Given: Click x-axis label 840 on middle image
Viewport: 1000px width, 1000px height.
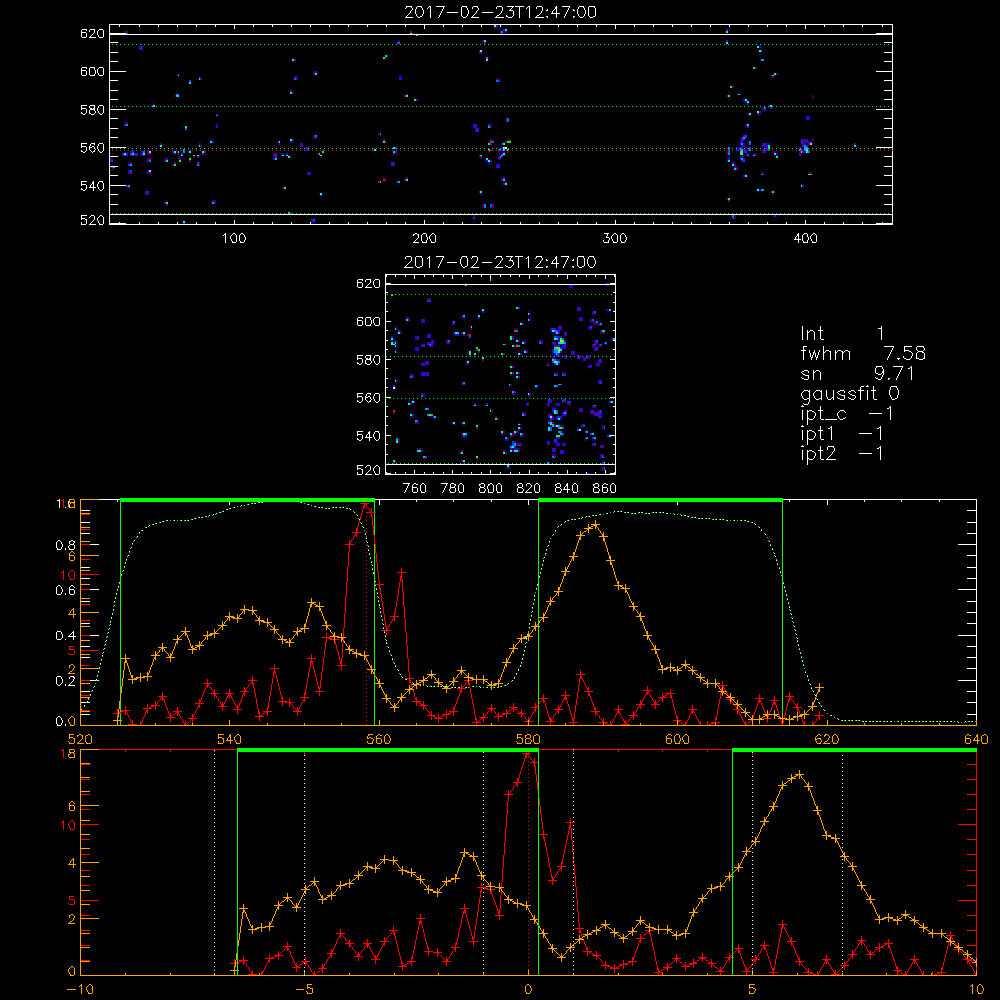Looking at the screenshot, I should [566, 489].
